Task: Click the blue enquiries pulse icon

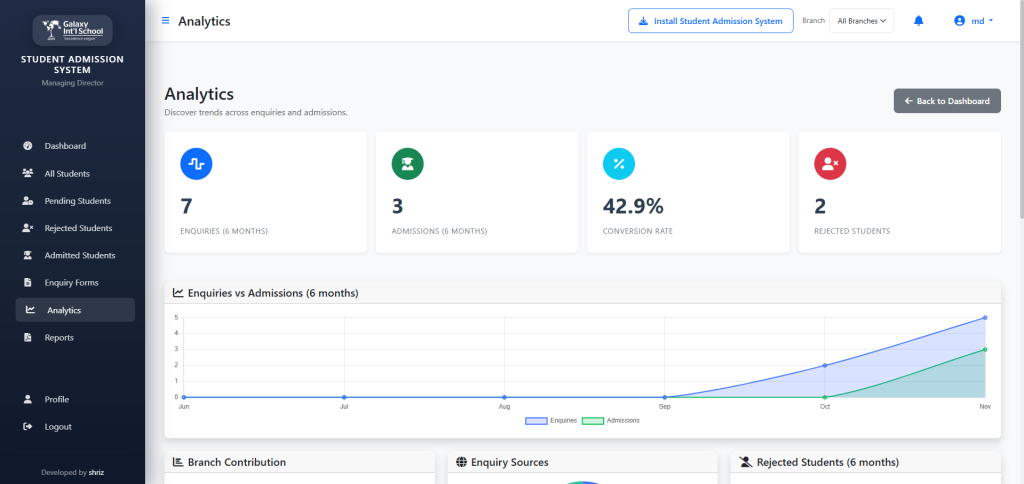Action: click(x=196, y=163)
